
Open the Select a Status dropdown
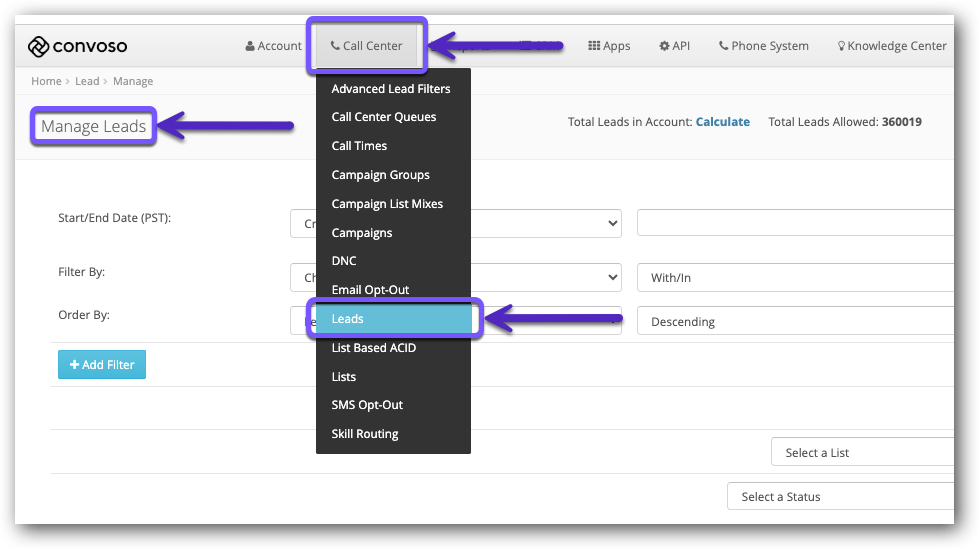click(840, 497)
